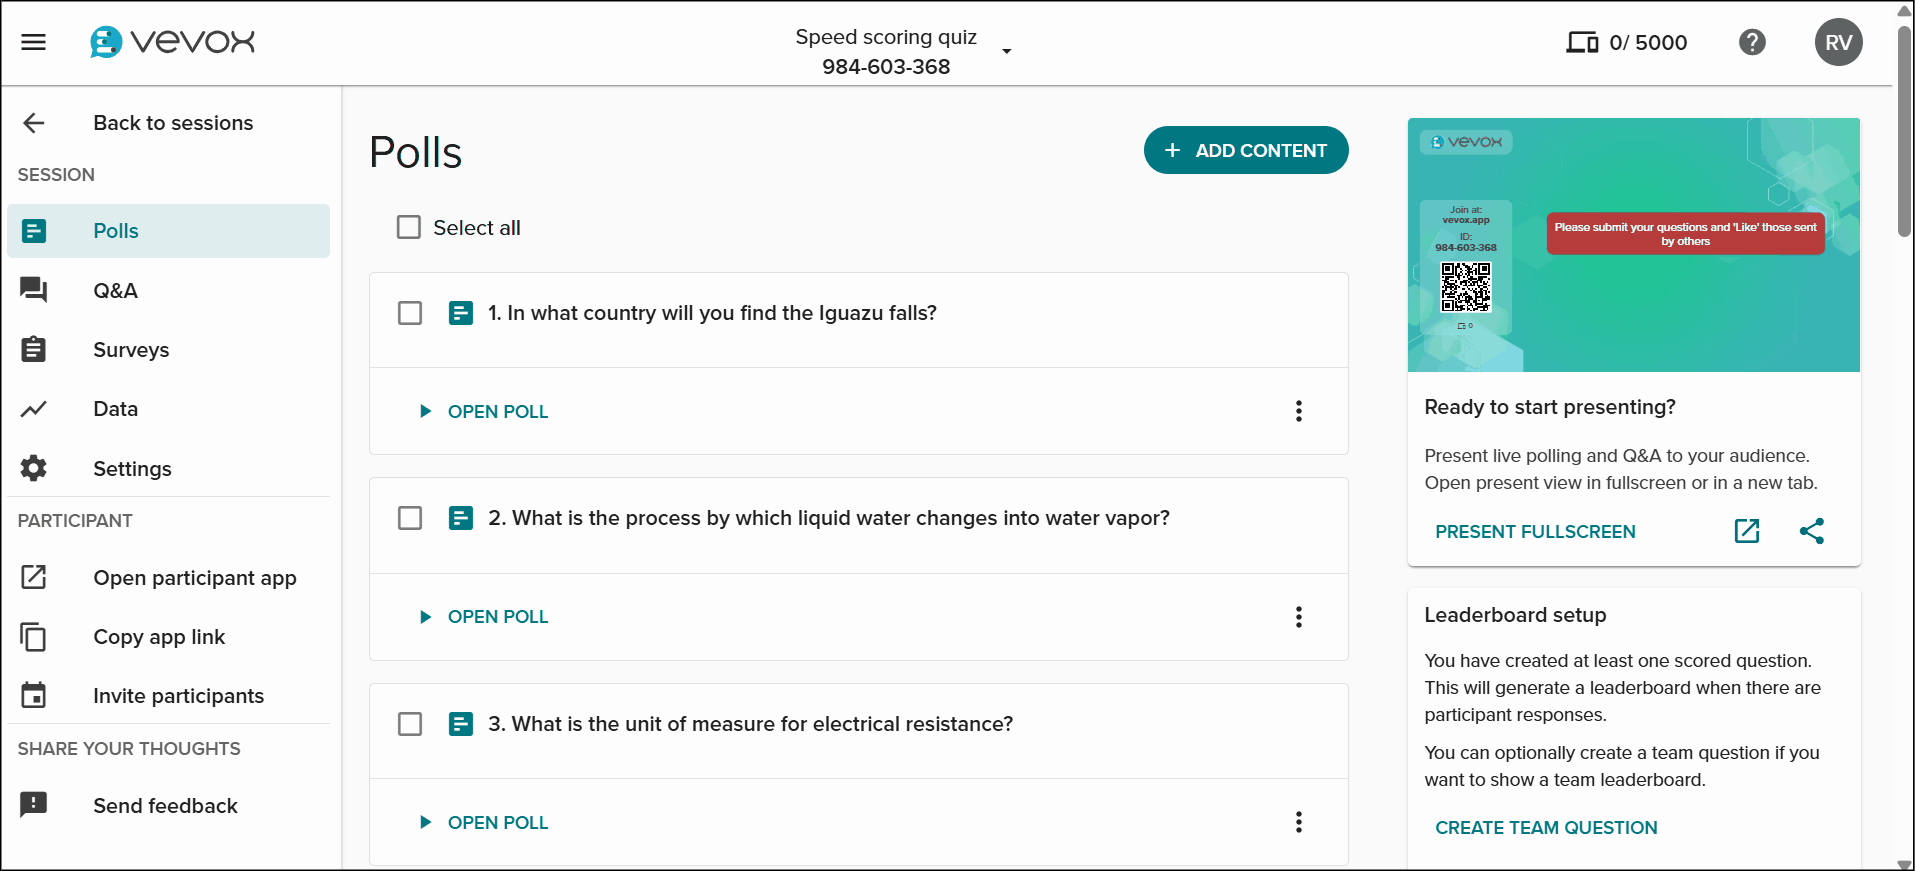Viewport: 1915px width, 871px height.
Task: Open the Data chart icon
Action: pos(34,408)
